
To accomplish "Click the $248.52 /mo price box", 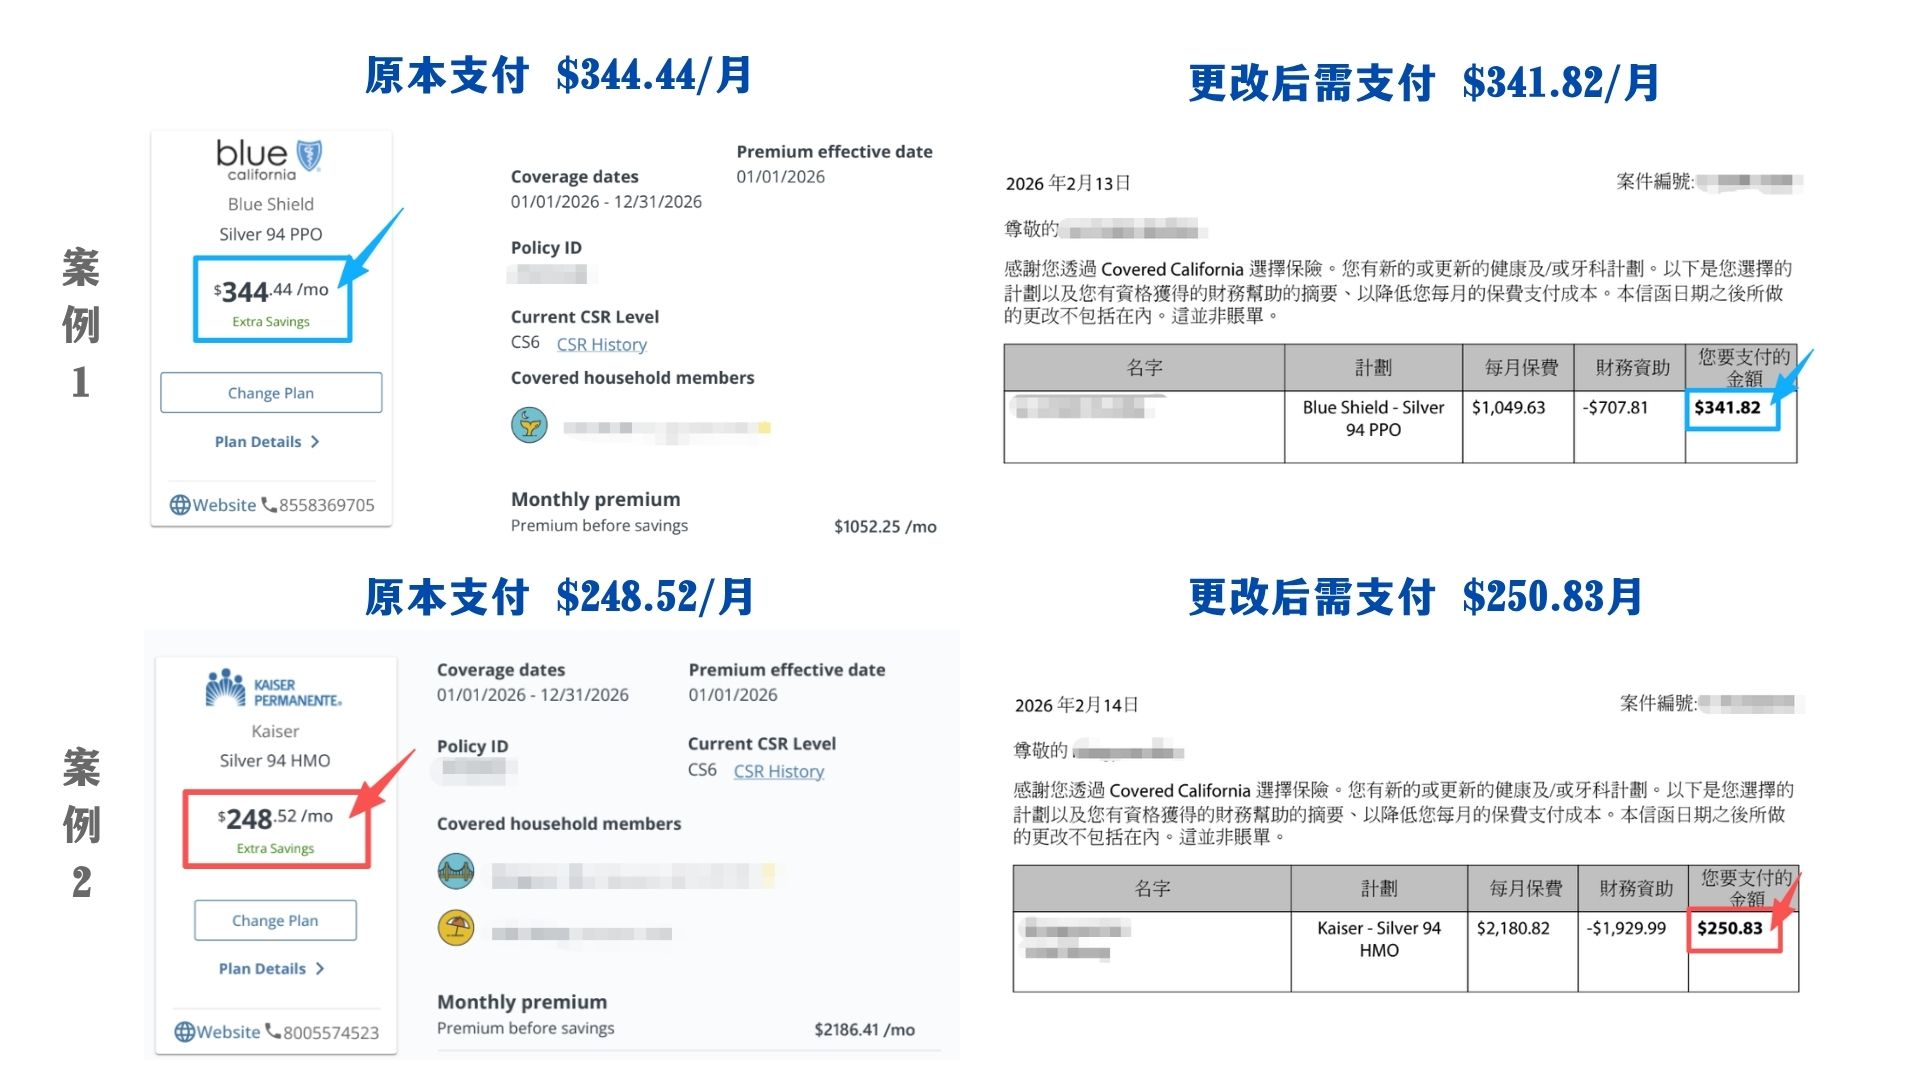I will [x=276, y=828].
